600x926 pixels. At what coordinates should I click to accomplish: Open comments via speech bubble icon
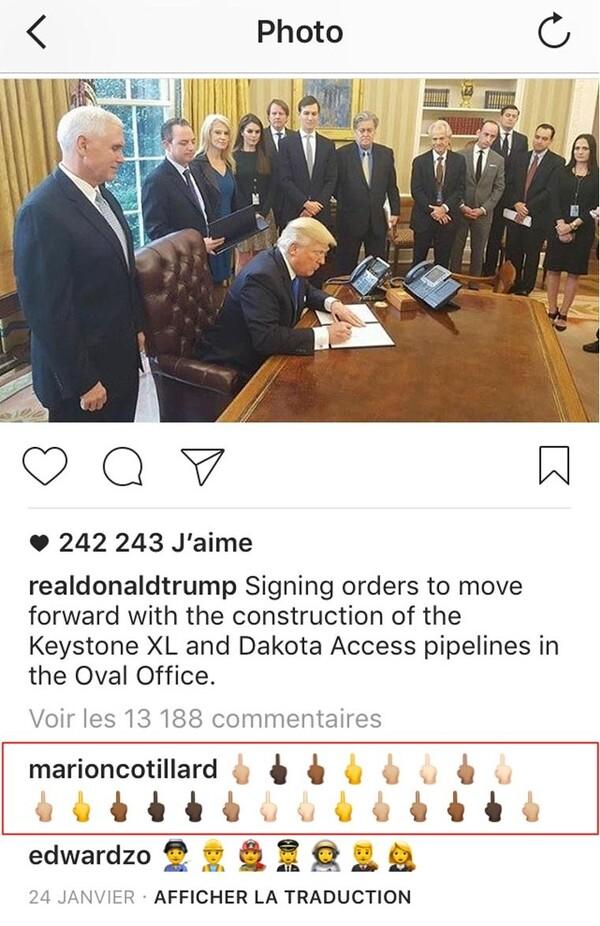(122, 467)
